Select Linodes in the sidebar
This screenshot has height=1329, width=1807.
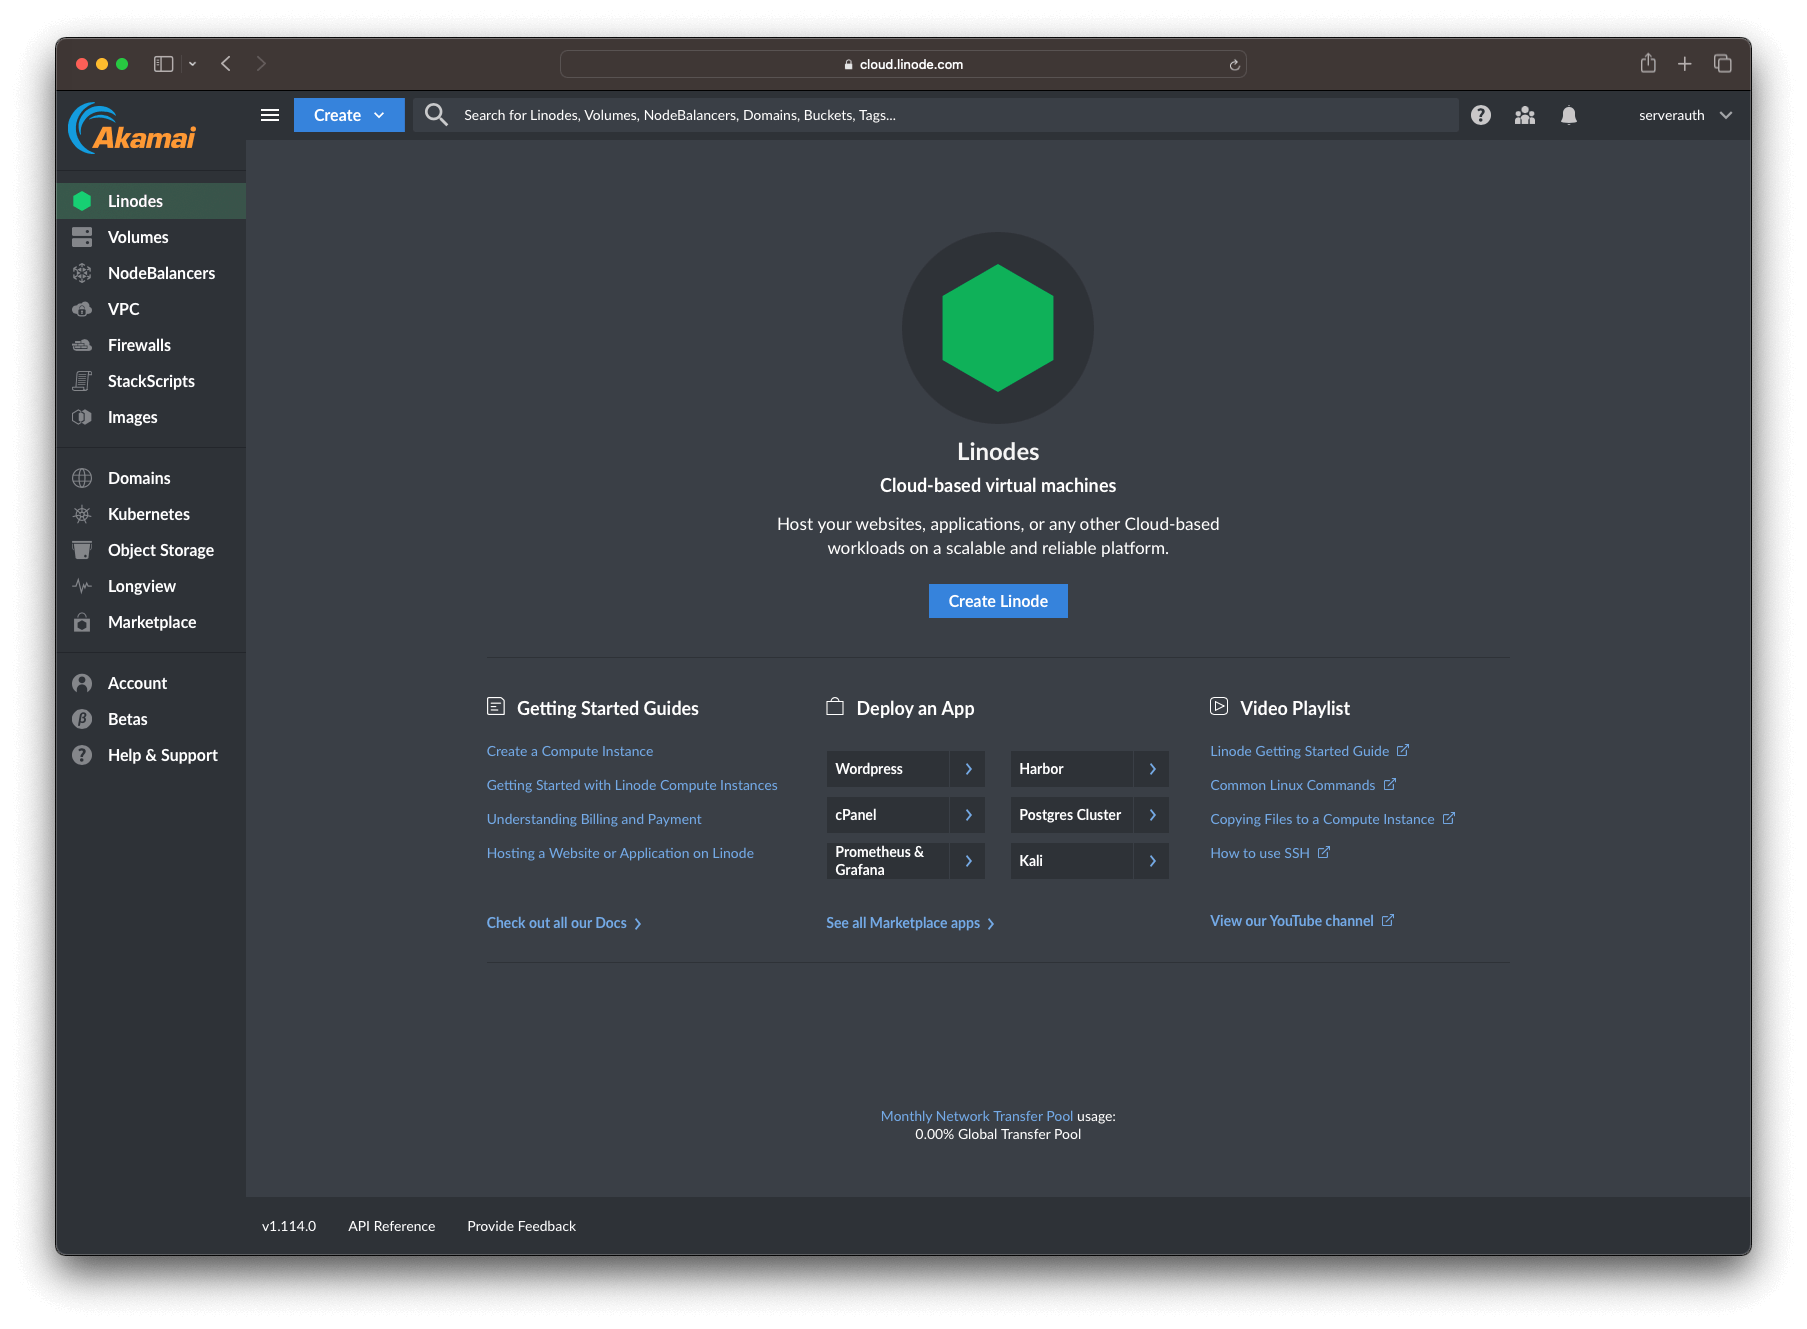[x=151, y=201]
